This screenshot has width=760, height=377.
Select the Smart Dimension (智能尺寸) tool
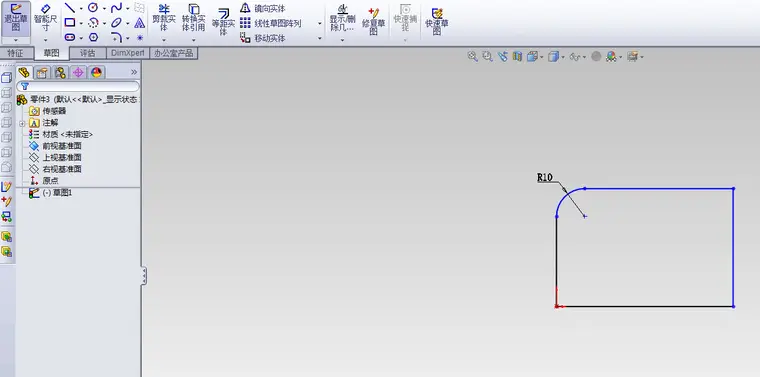tap(46, 18)
